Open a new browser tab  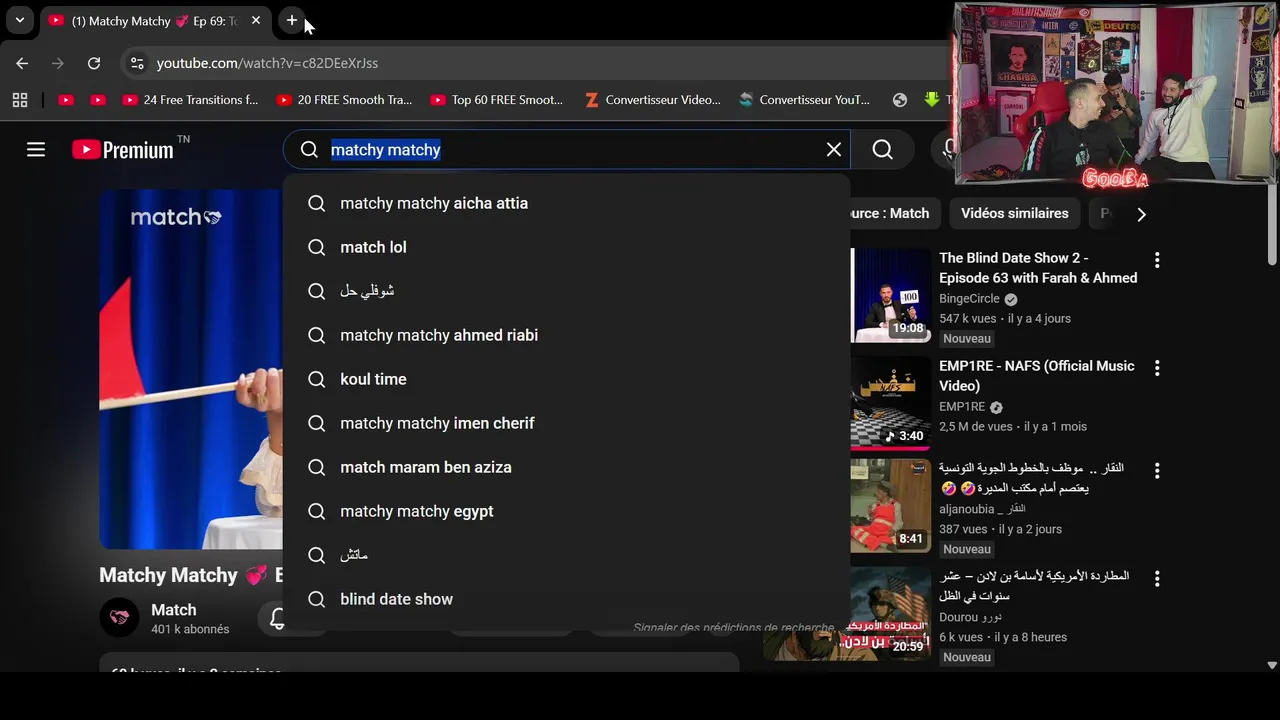coord(291,20)
